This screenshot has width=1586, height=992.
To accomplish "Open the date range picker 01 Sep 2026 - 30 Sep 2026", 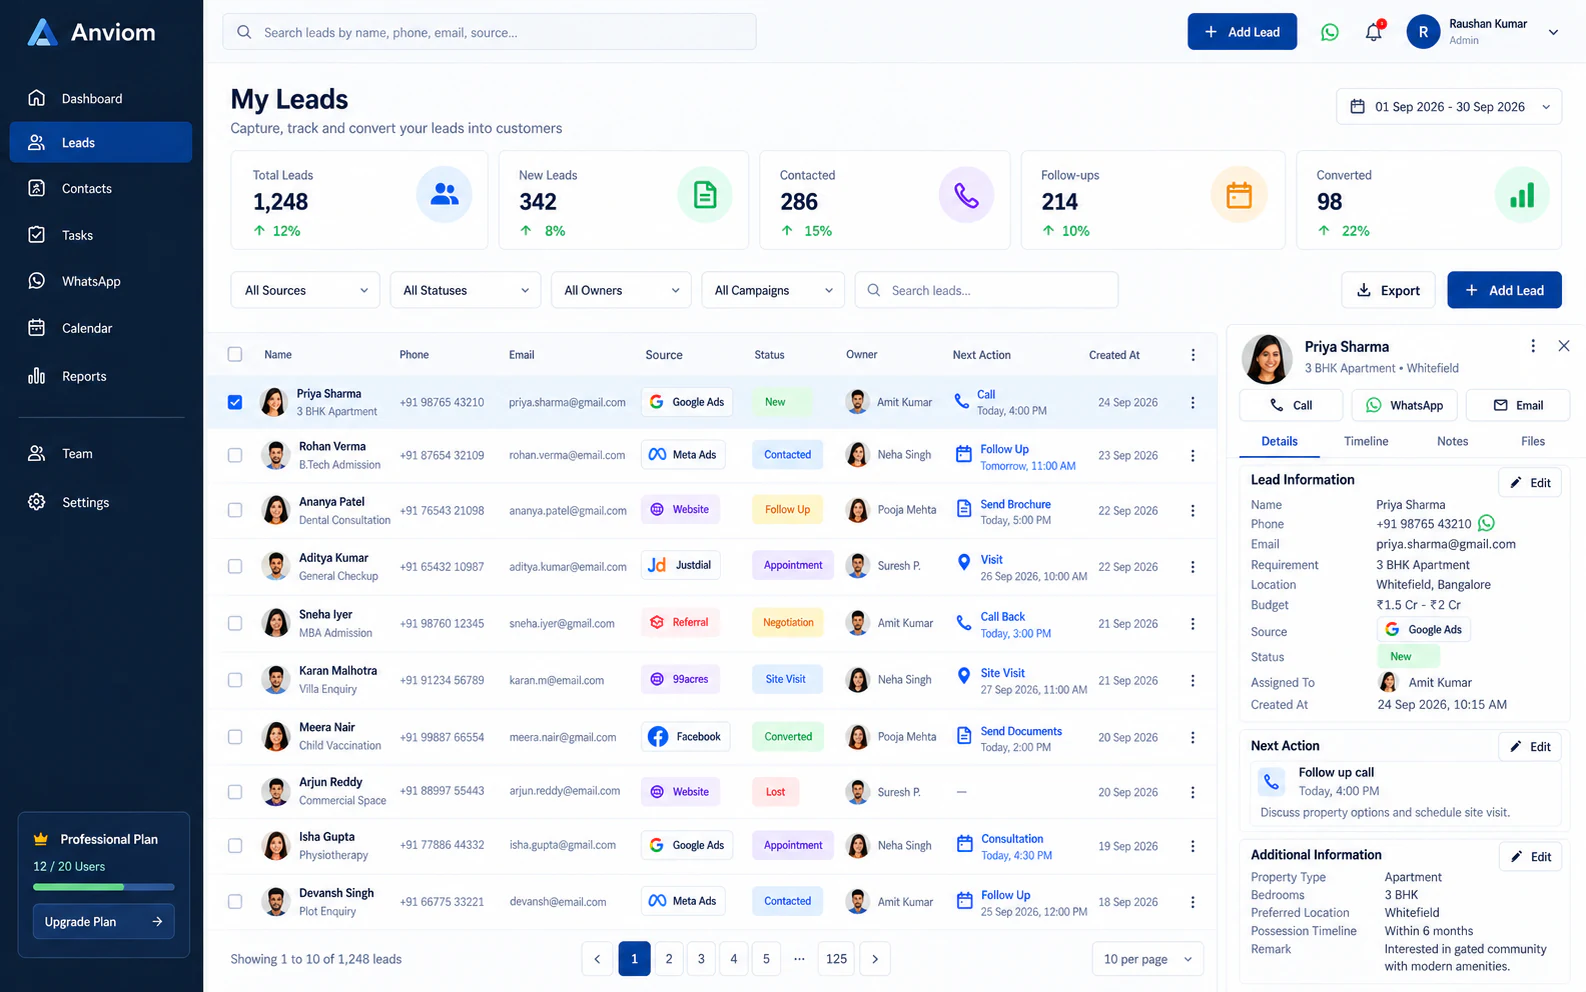I will coord(1449,107).
